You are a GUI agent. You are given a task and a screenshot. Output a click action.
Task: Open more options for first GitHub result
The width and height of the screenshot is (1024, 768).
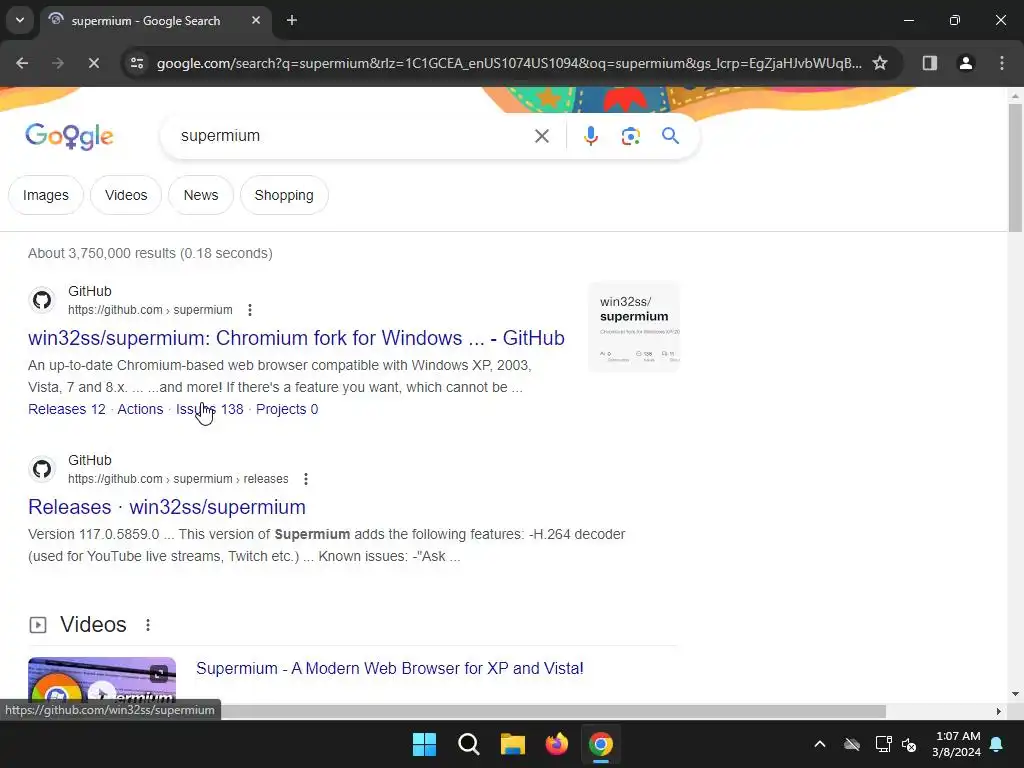coord(249,310)
